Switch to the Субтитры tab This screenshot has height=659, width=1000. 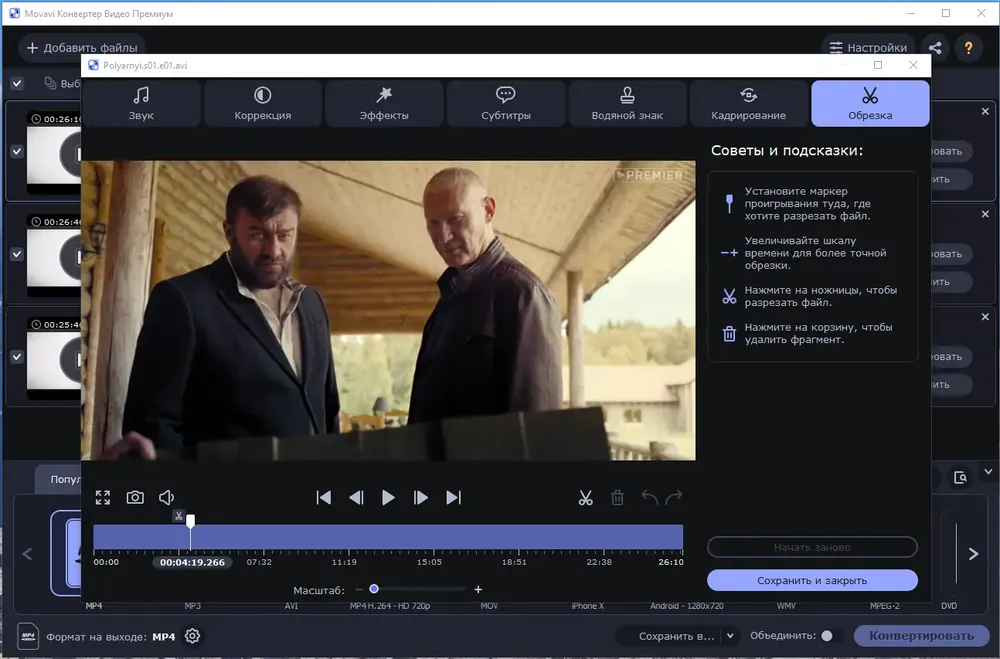tap(506, 103)
